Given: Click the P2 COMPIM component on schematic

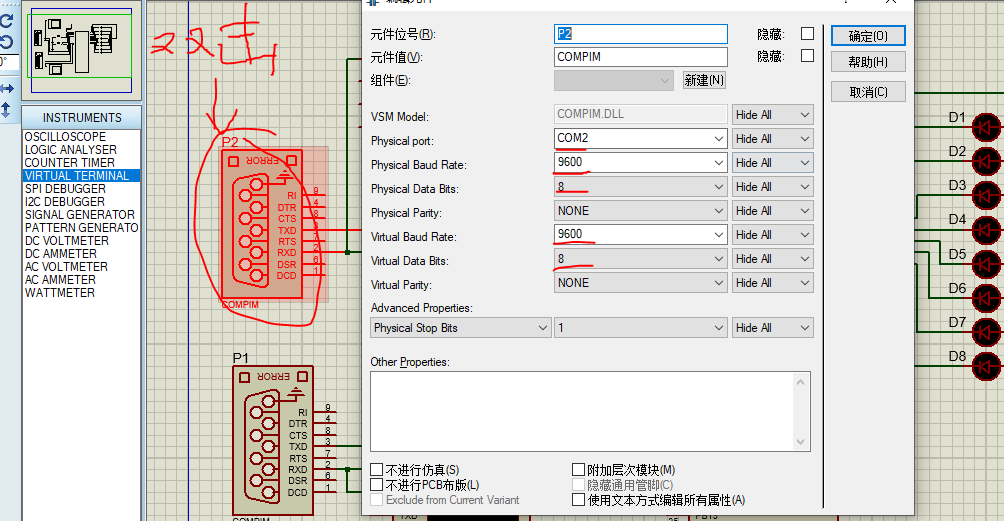Looking at the screenshot, I should (263, 224).
